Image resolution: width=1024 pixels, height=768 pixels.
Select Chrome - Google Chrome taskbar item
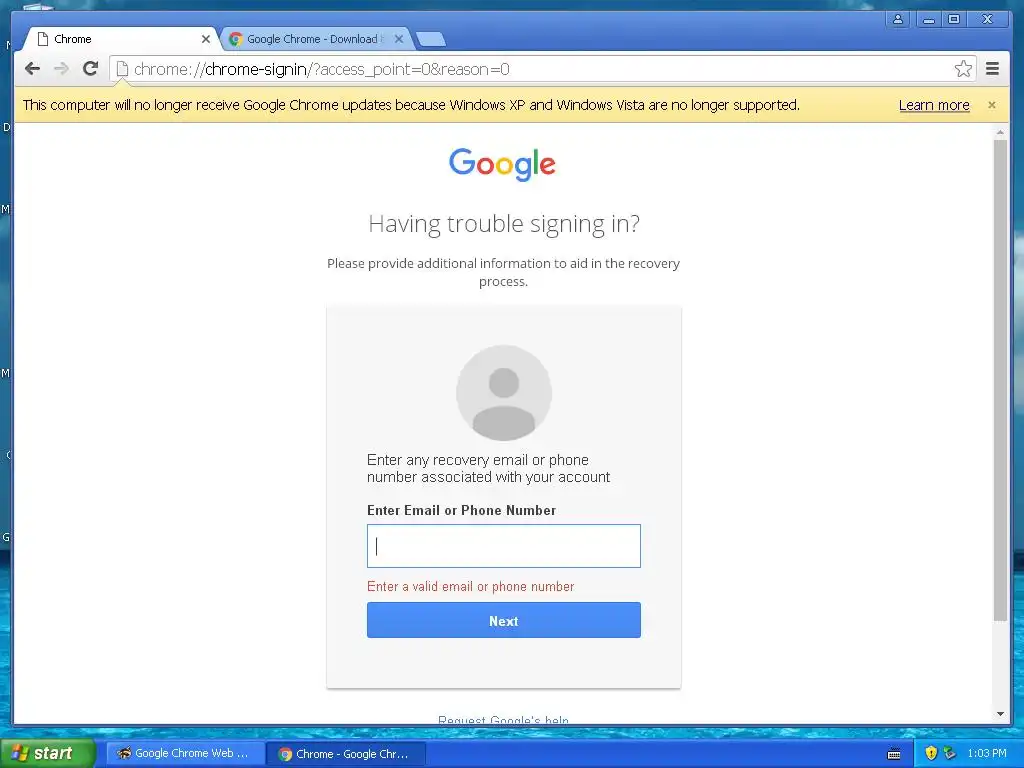point(346,754)
